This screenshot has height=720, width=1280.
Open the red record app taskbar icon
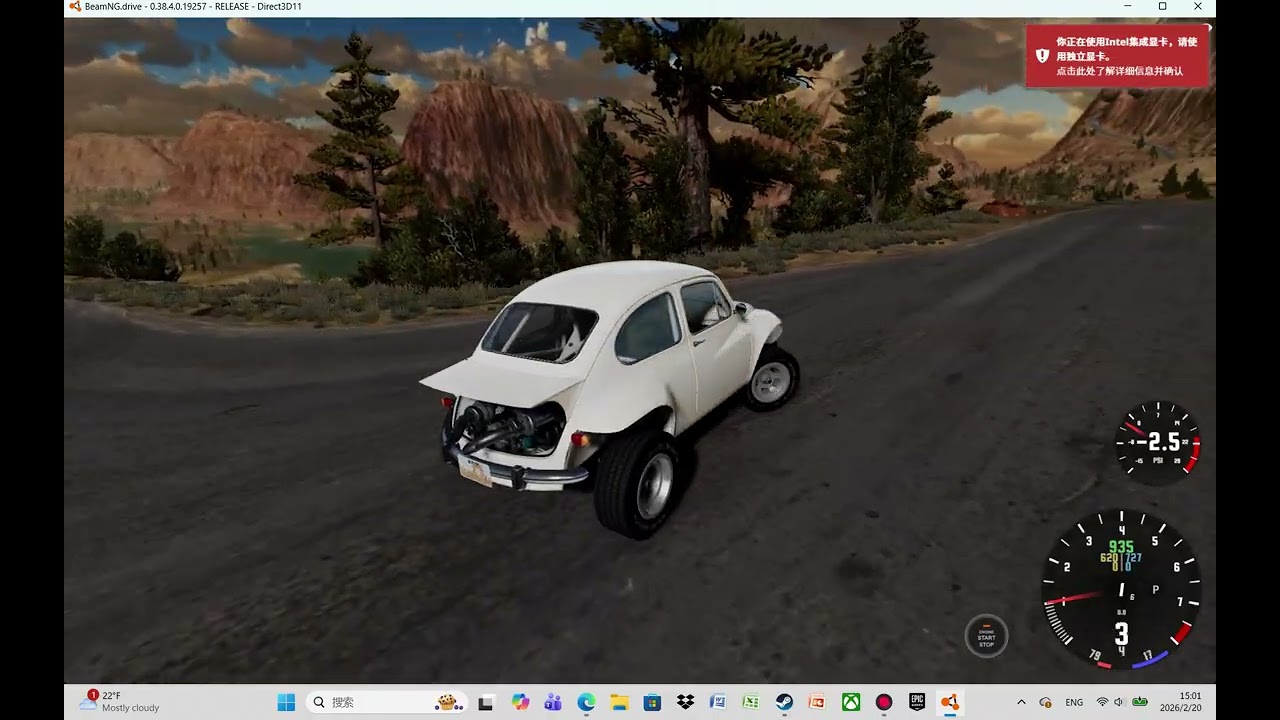[x=884, y=702]
